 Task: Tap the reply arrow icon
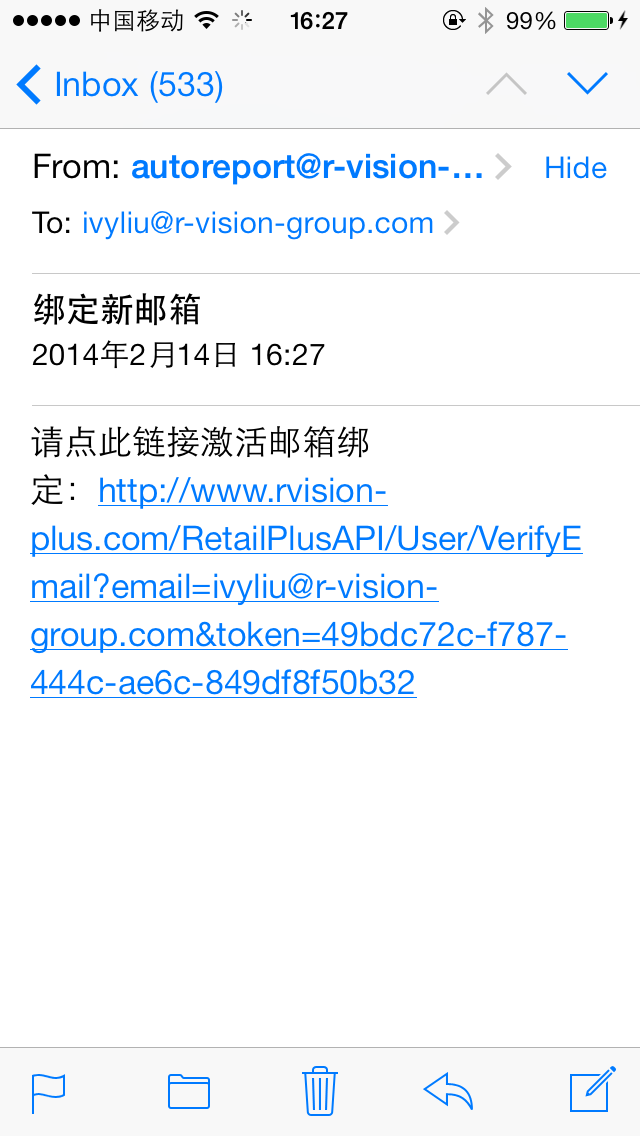pyautogui.click(x=448, y=1091)
